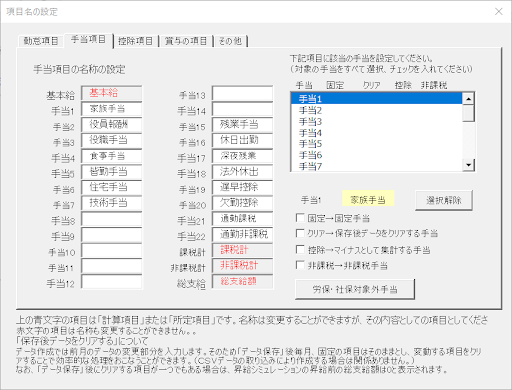
Task: Close the 項目名の設定 dialog
Action: 499,12
